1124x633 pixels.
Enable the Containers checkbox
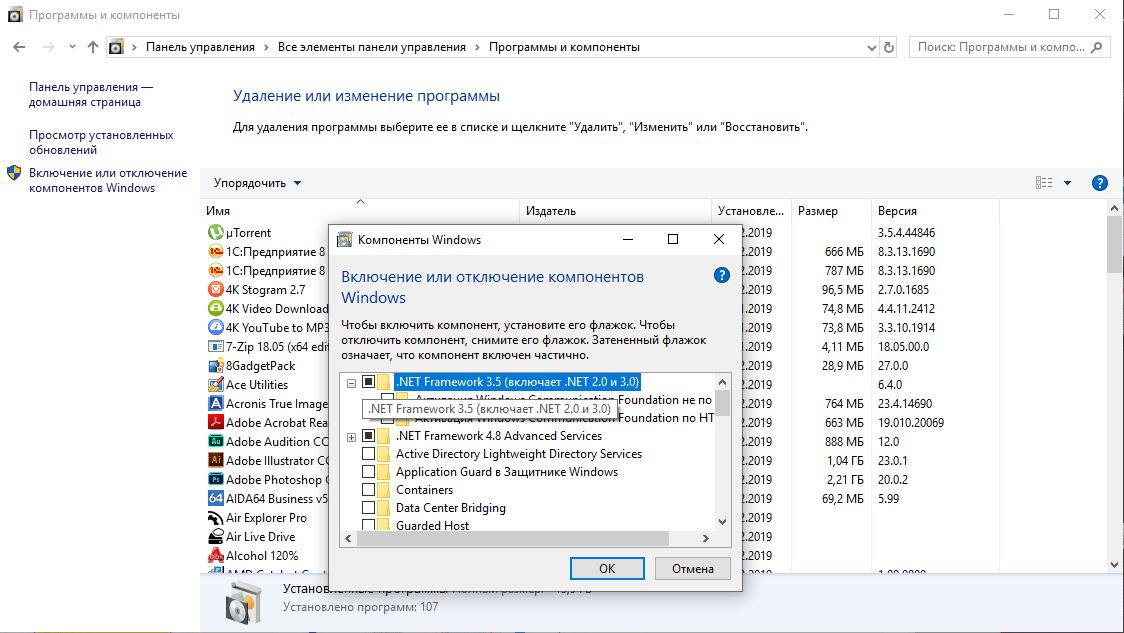pos(368,489)
